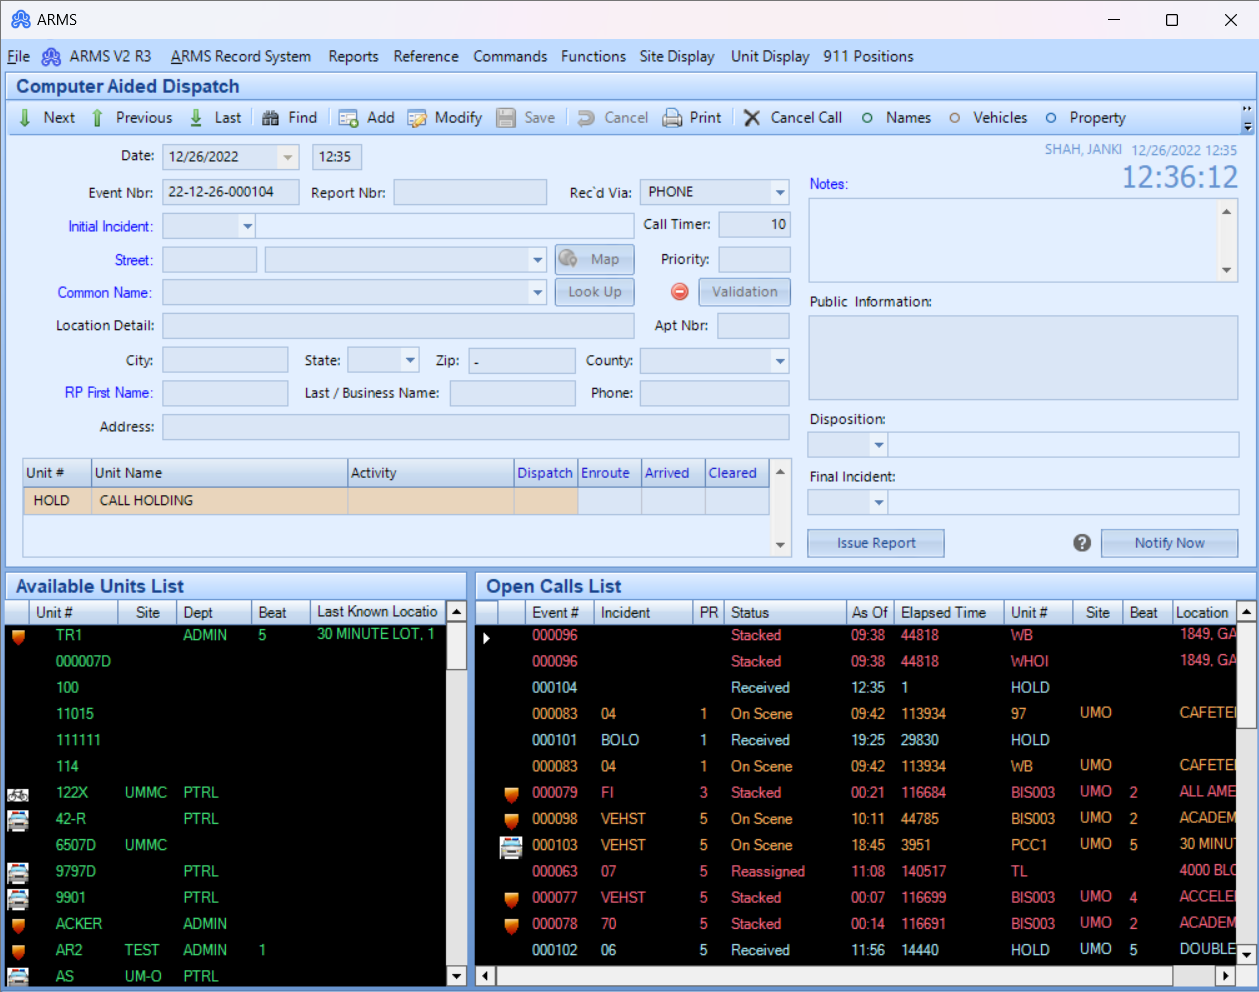Click the patrol car icon next to unit 42-R
The image size is (1259, 992).
18,821
